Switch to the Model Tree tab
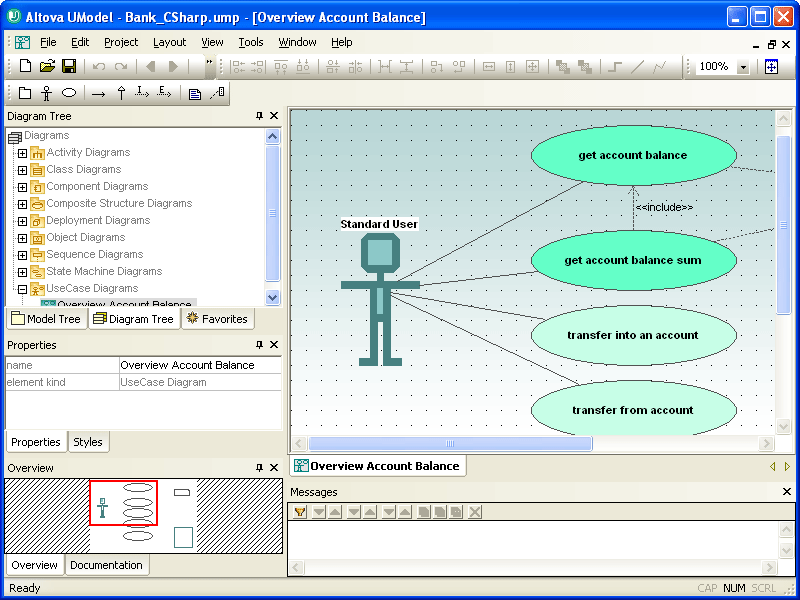This screenshot has height=600, width=800. point(45,319)
